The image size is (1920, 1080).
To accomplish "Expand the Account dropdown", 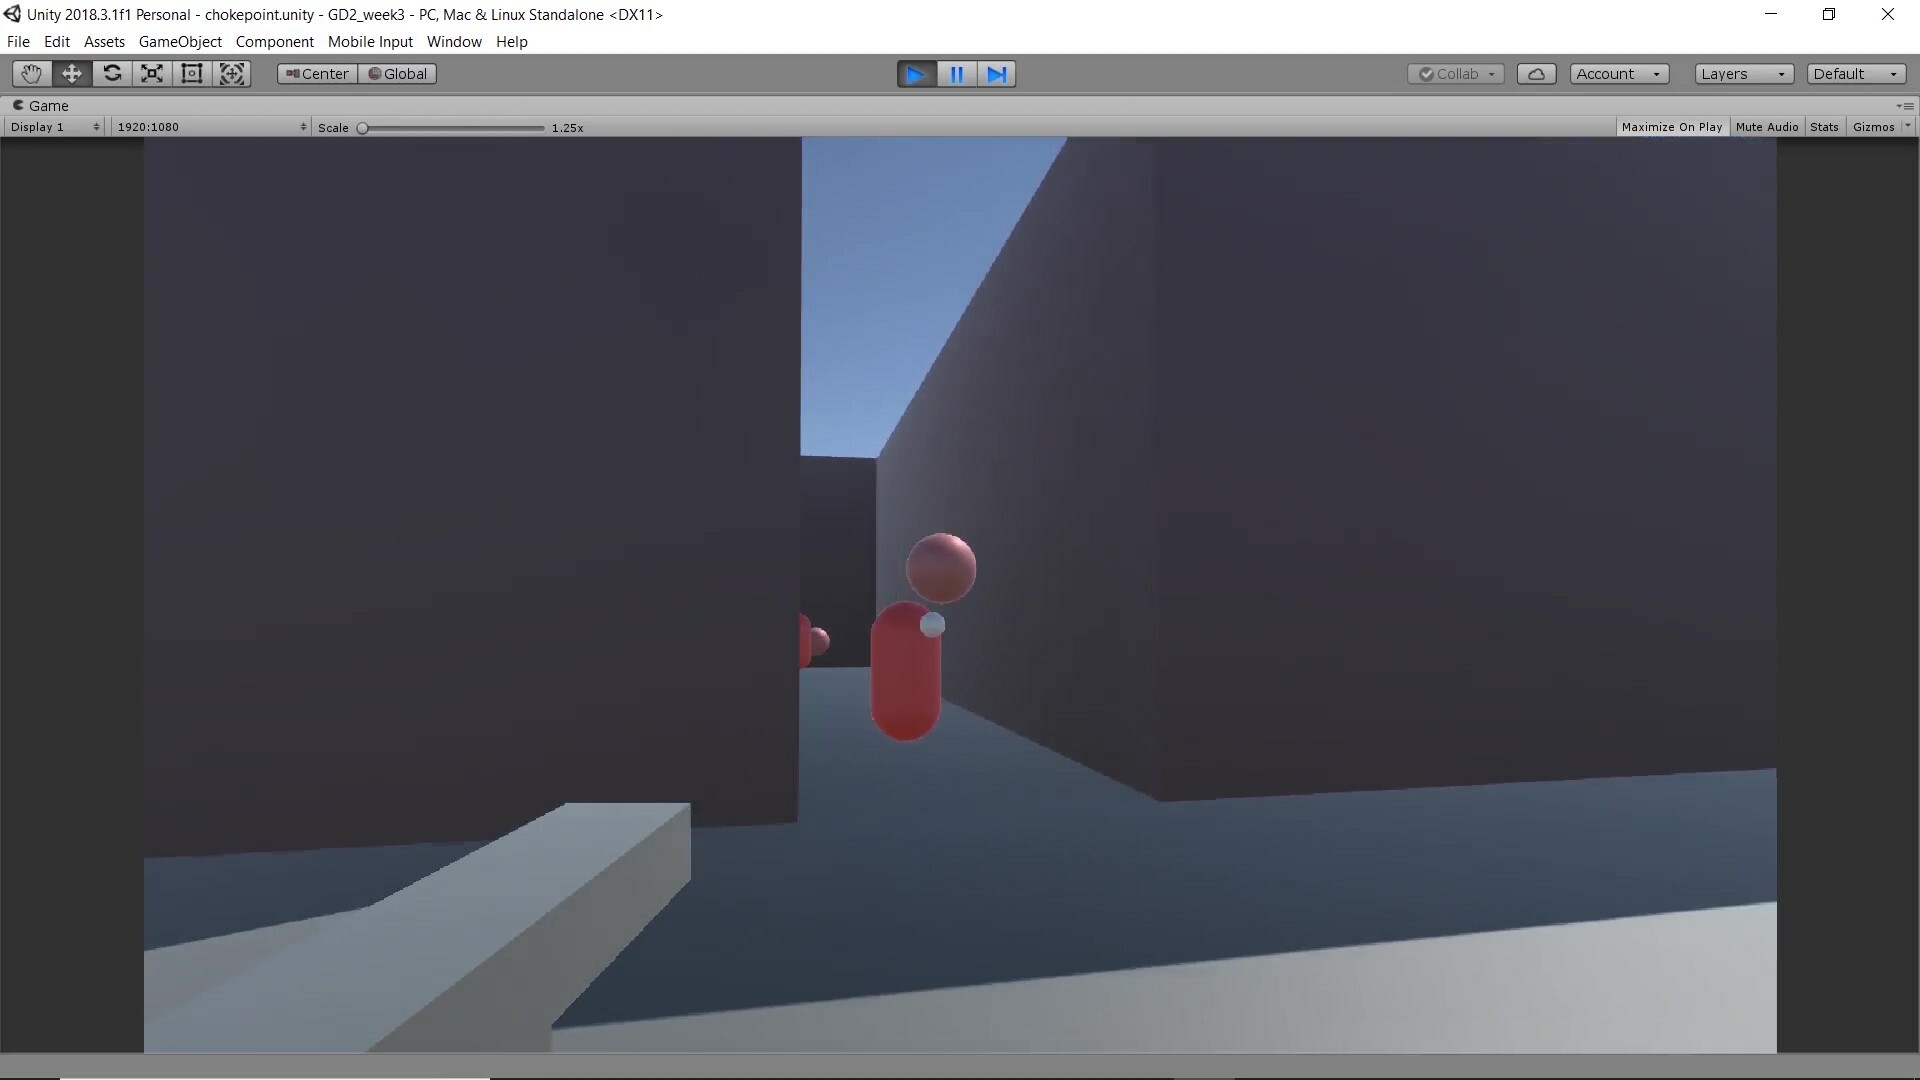I will [x=1618, y=74].
